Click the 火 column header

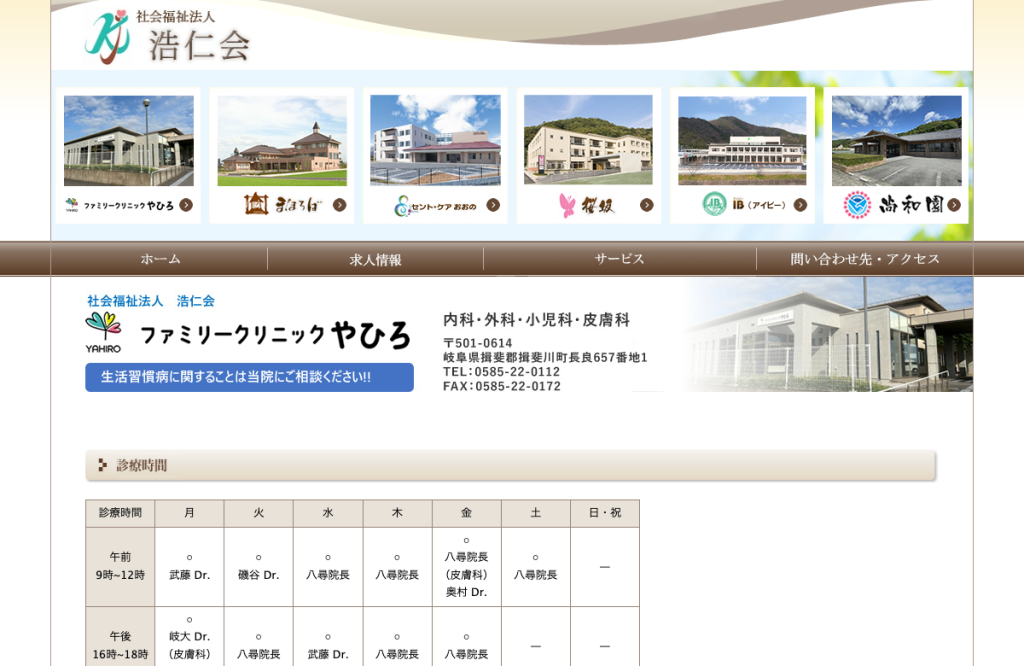259,513
